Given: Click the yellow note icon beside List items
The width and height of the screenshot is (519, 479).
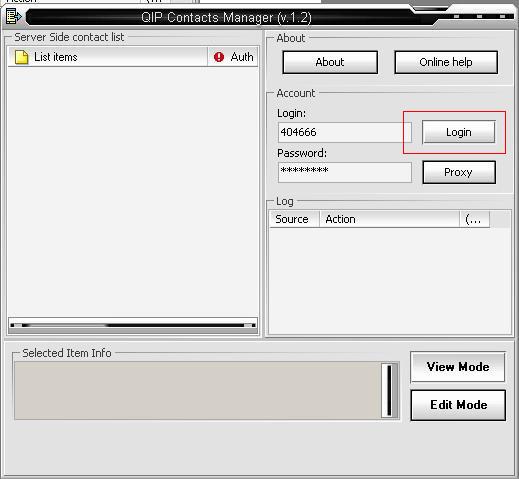Looking at the screenshot, I should click(x=22, y=57).
